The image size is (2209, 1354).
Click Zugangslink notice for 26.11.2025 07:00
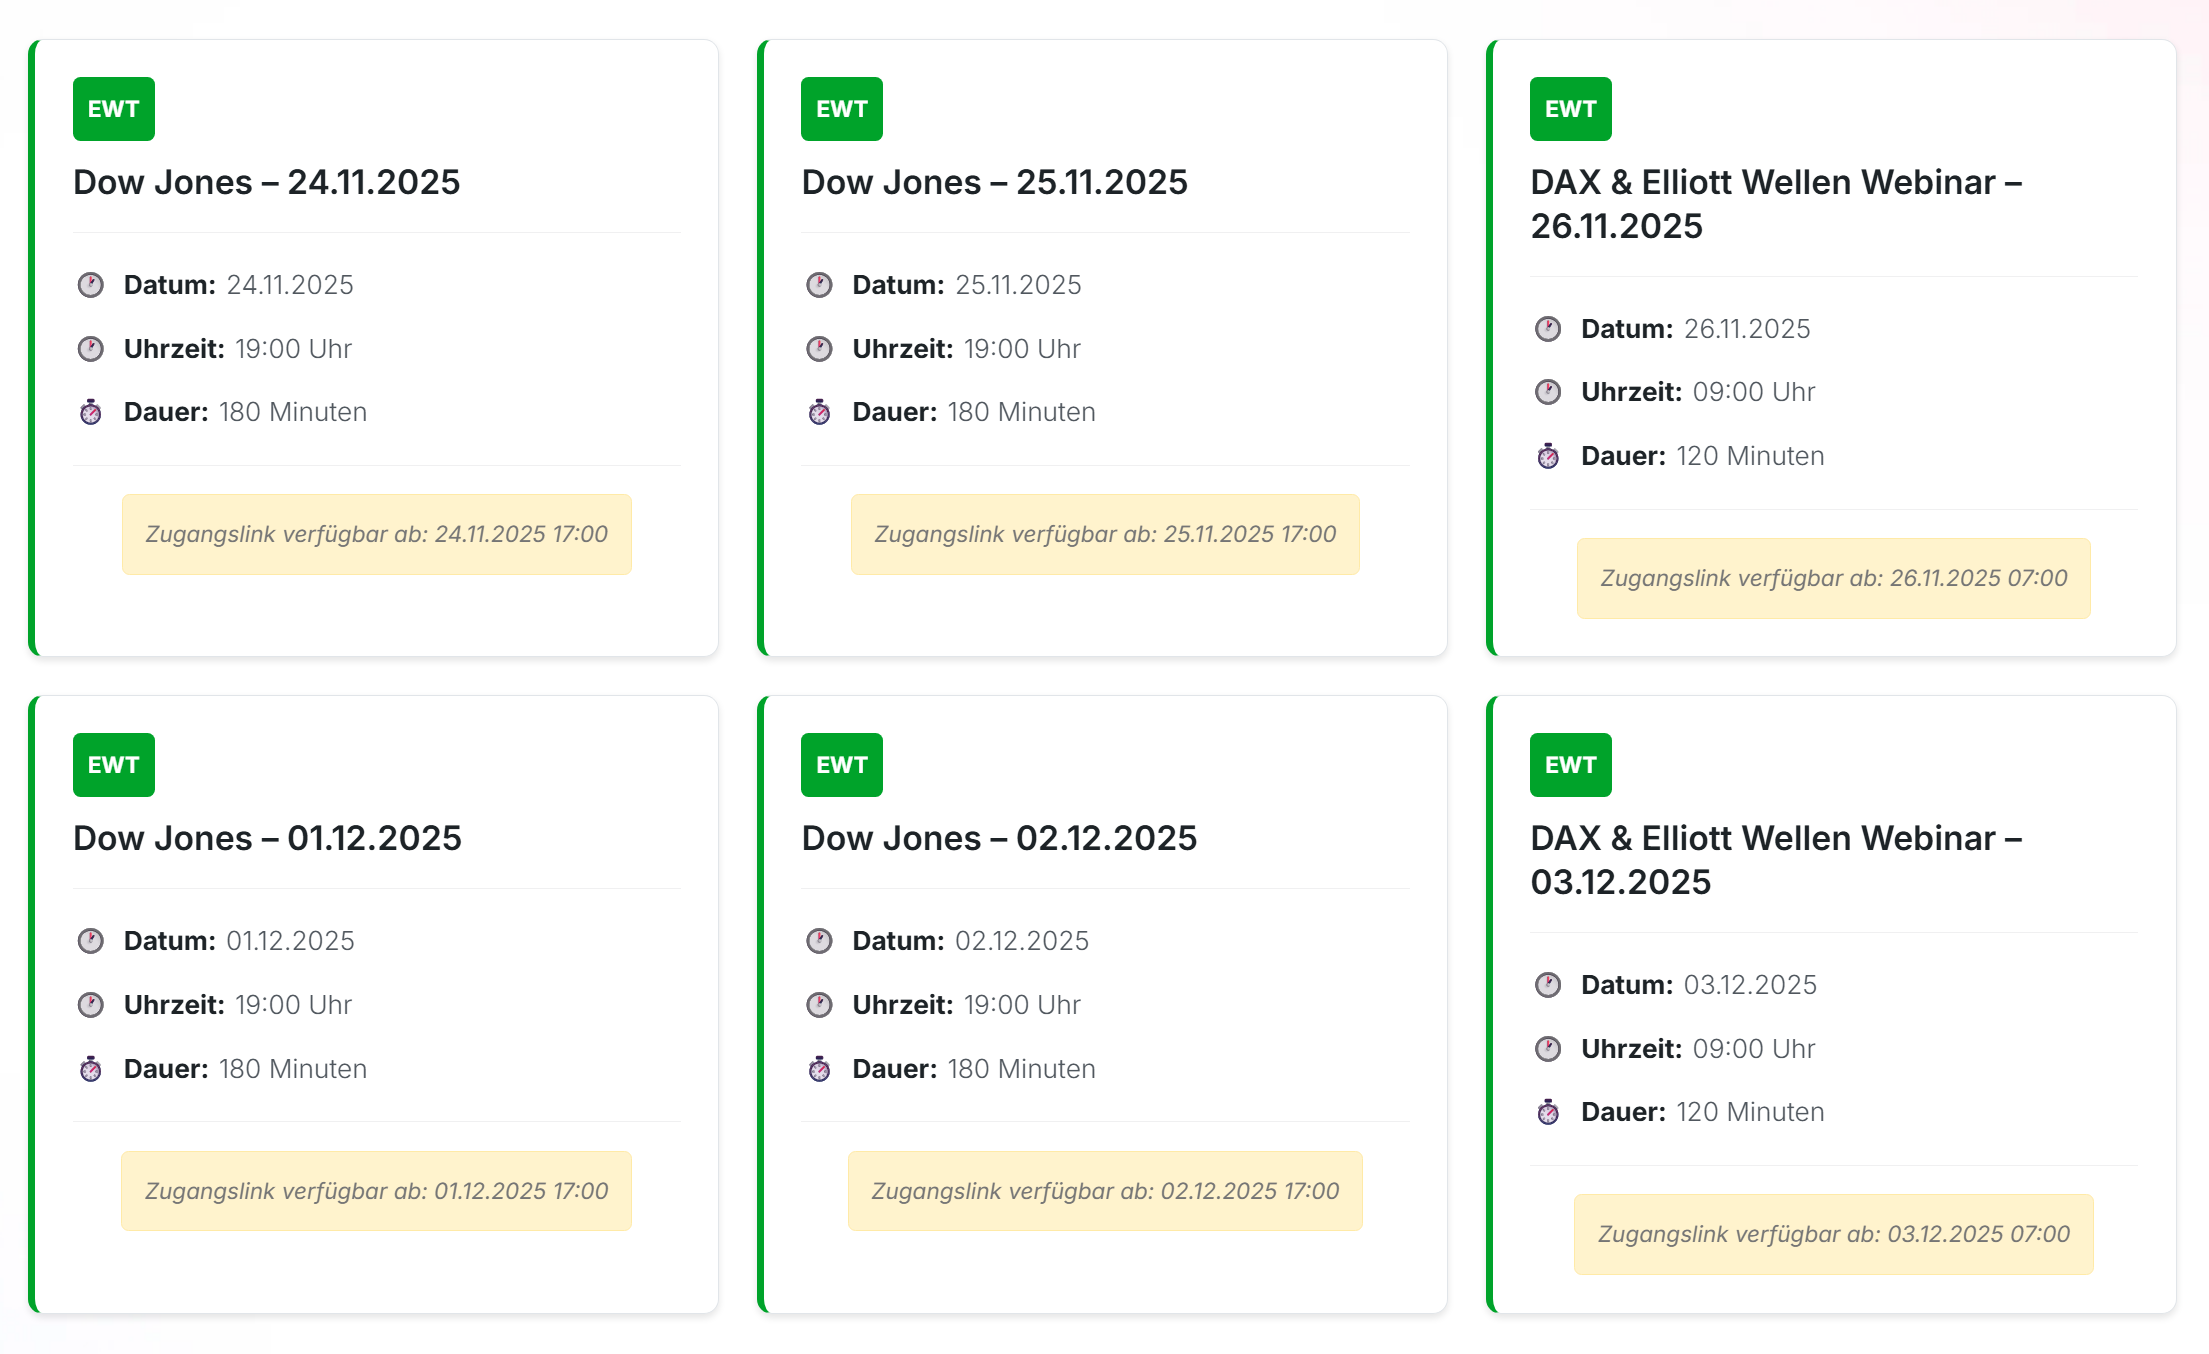coord(1833,578)
